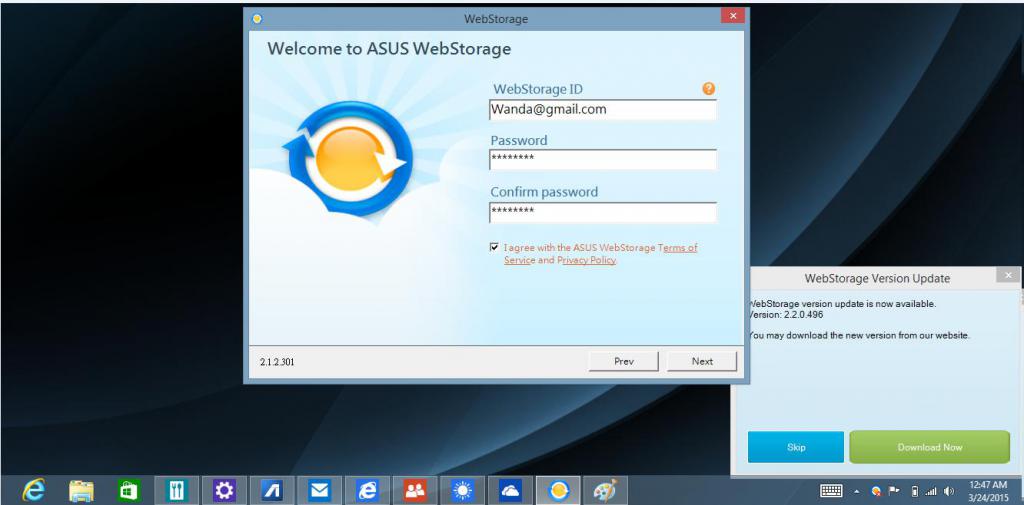The width and height of the screenshot is (1024, 505).
Task: Open the ASUS app taskbar icon
Action: coord(271,491)
